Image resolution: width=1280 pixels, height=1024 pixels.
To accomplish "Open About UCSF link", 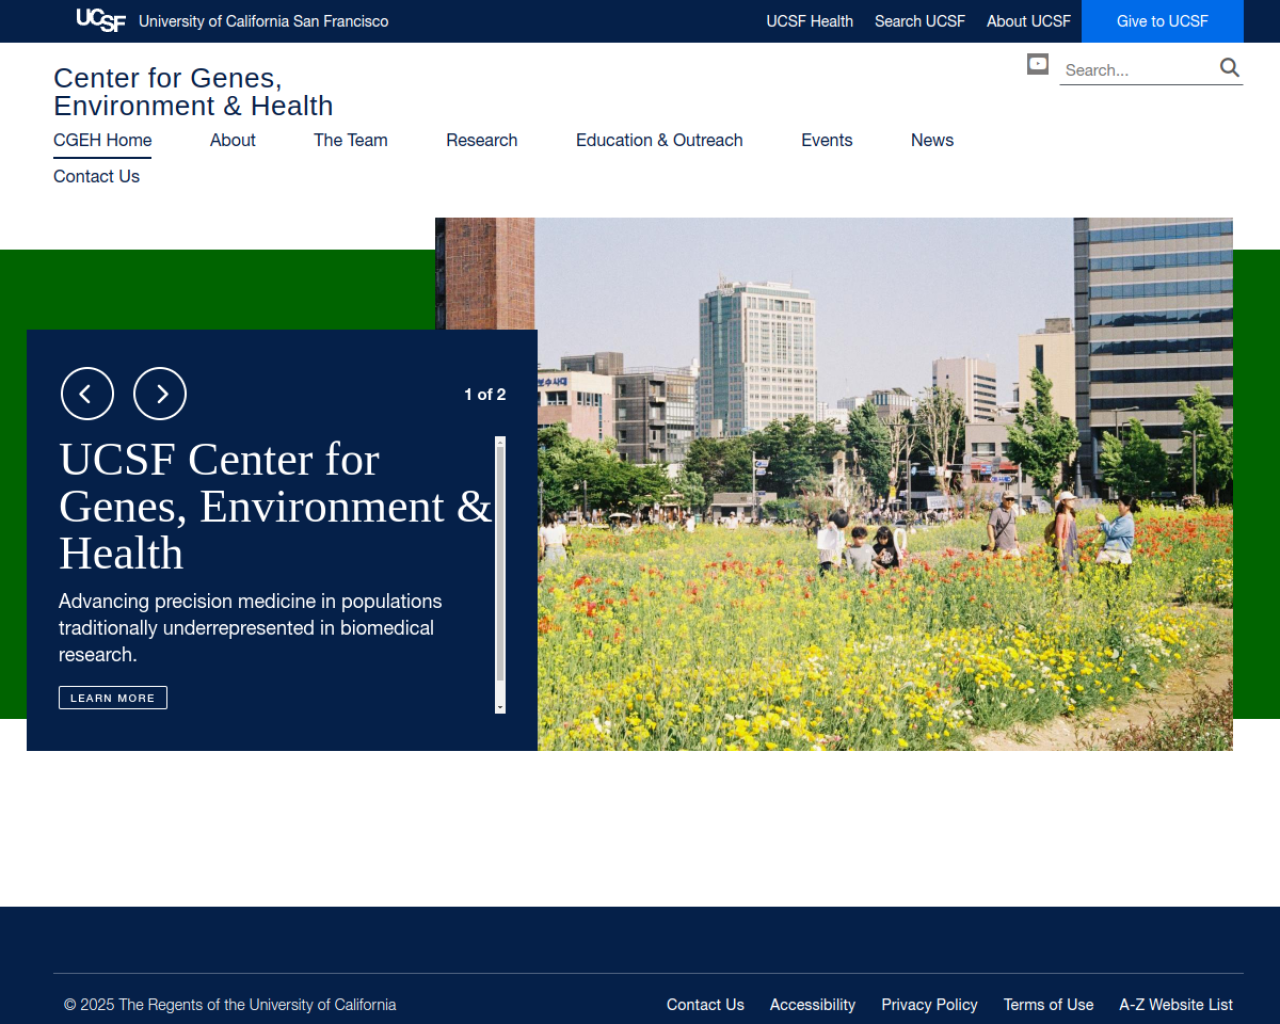I will click(x=1028, y=21).
